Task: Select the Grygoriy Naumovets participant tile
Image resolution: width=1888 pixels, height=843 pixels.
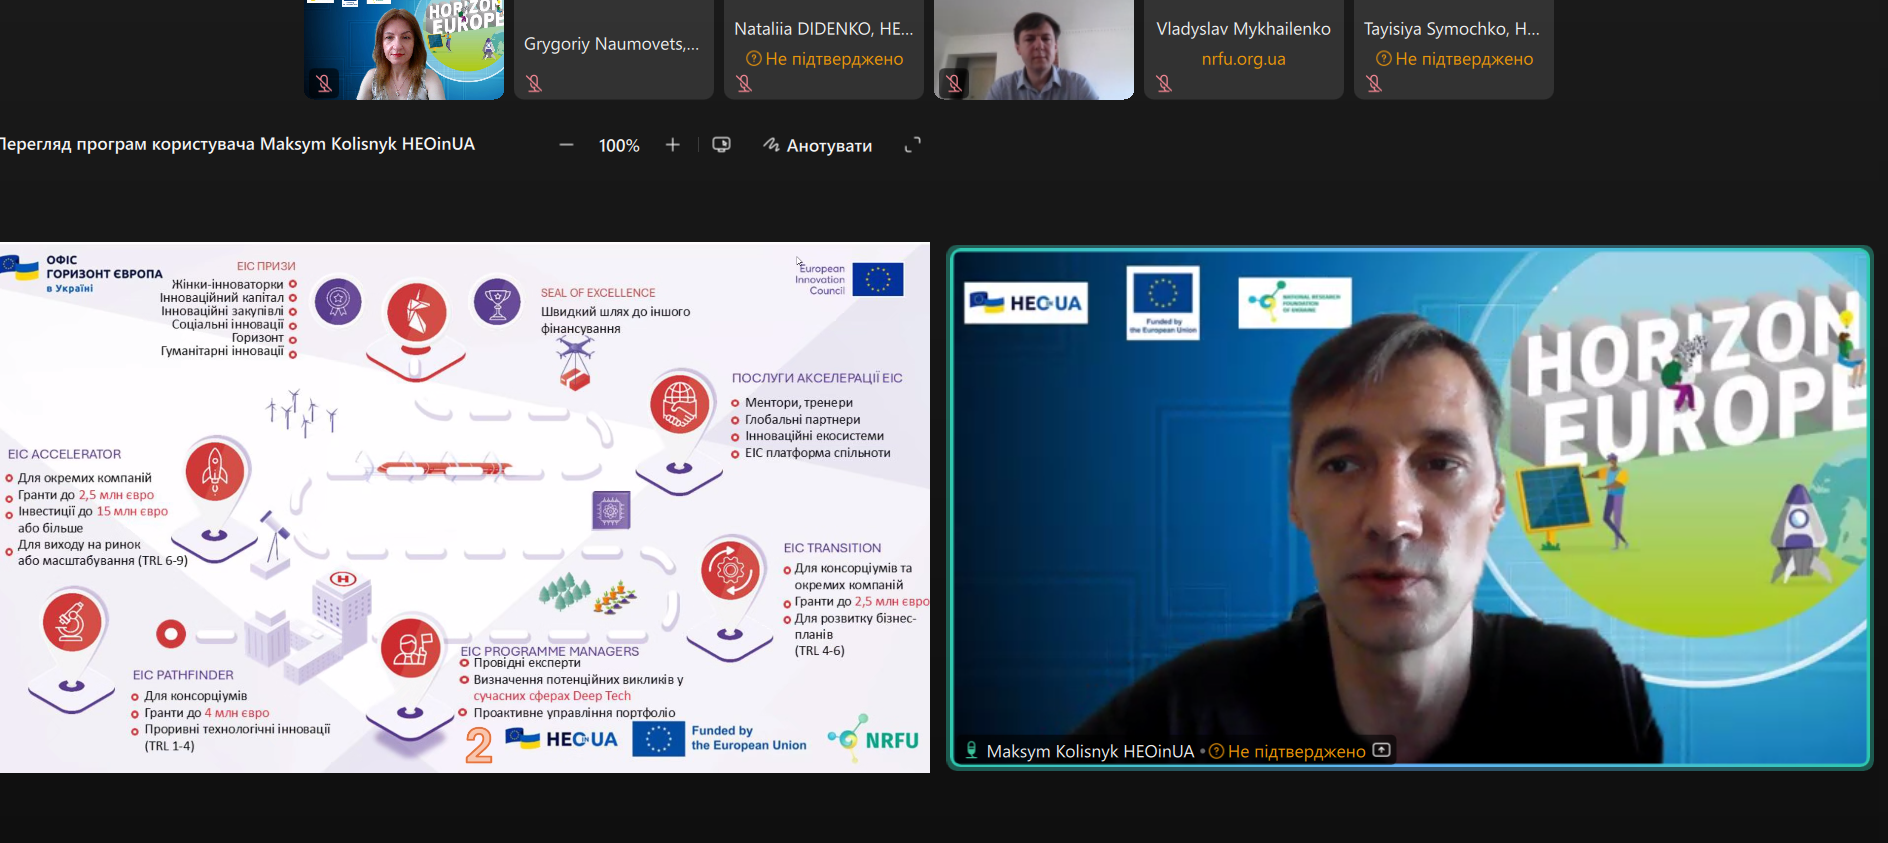Action: (612, 44)
